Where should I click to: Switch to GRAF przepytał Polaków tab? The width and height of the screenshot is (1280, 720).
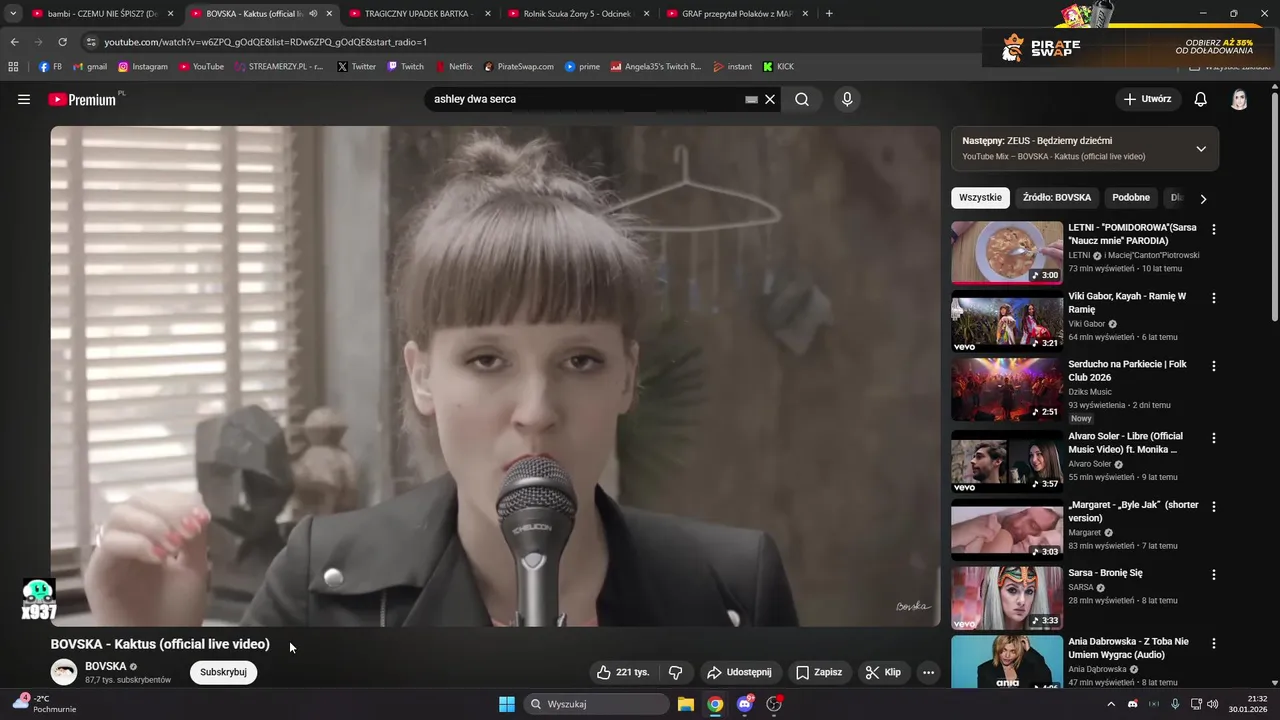[737, 14]
